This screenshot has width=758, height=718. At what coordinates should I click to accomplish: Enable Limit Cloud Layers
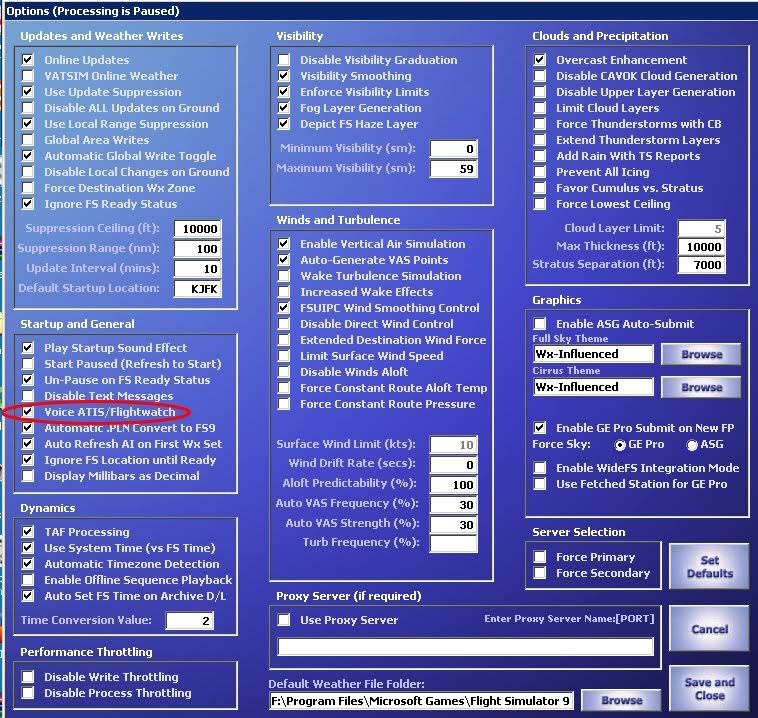click(539, 108)
